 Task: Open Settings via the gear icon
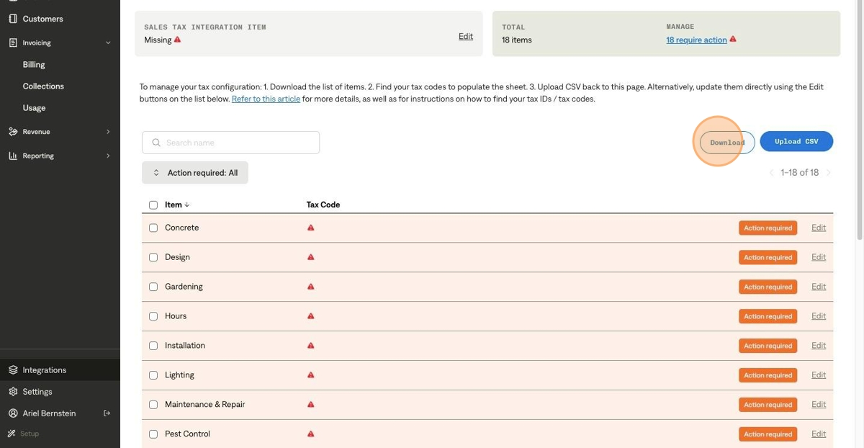13,392
